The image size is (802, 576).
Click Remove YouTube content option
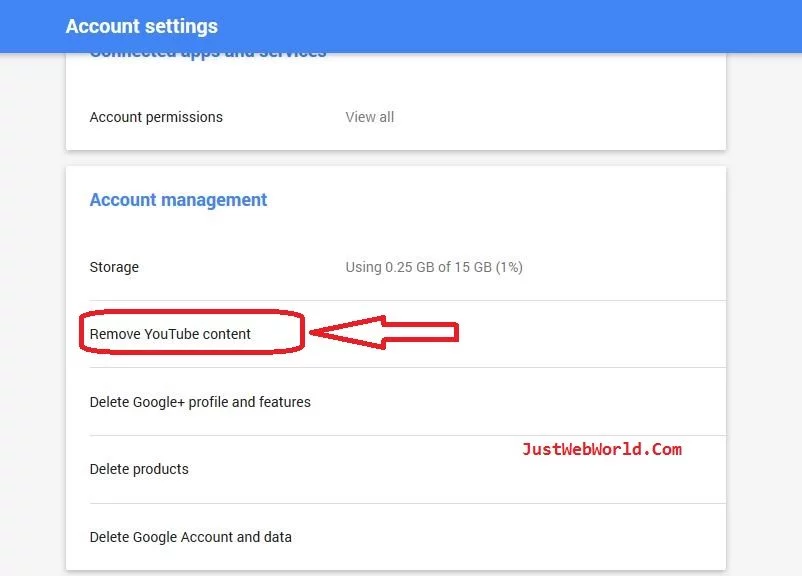pos(170,334)
